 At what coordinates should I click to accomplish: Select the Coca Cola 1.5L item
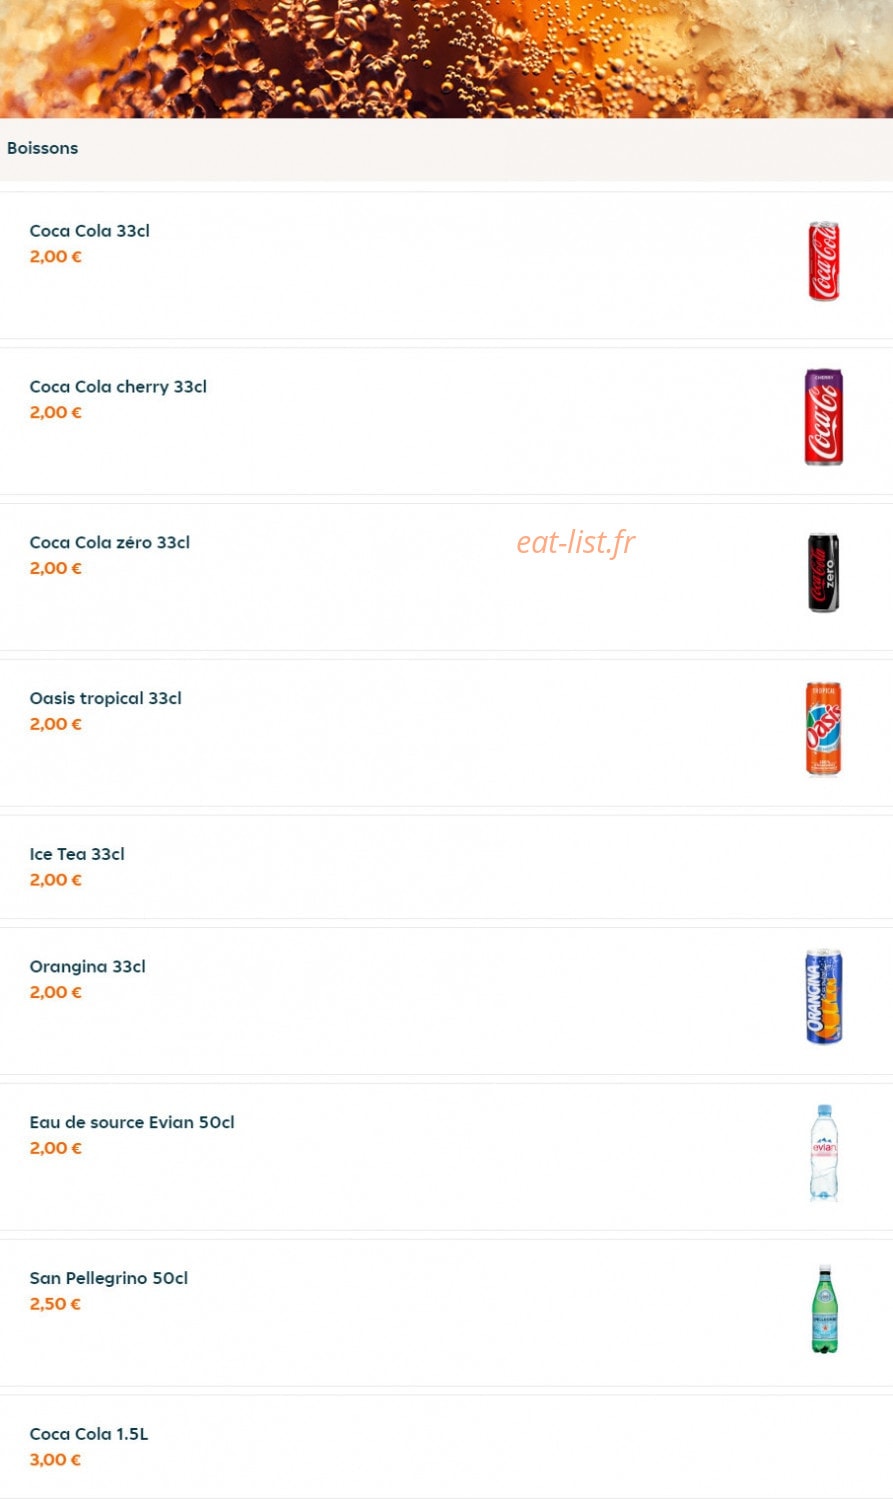tap(88, 1435)
